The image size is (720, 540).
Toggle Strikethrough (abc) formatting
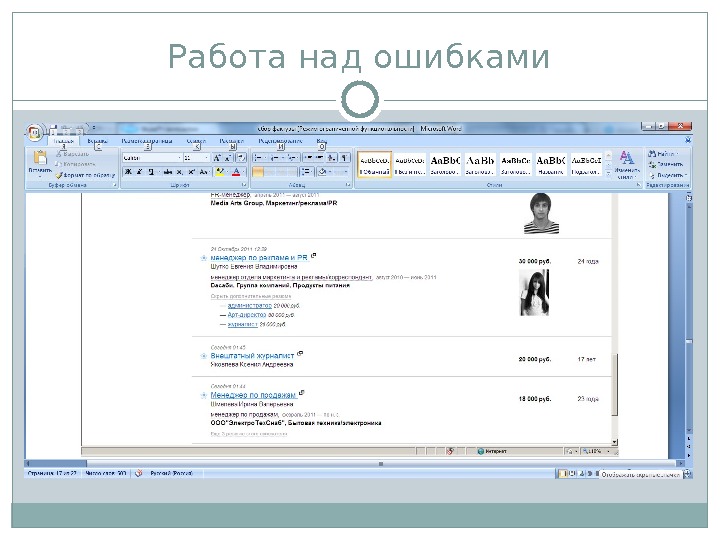(168, 172)
